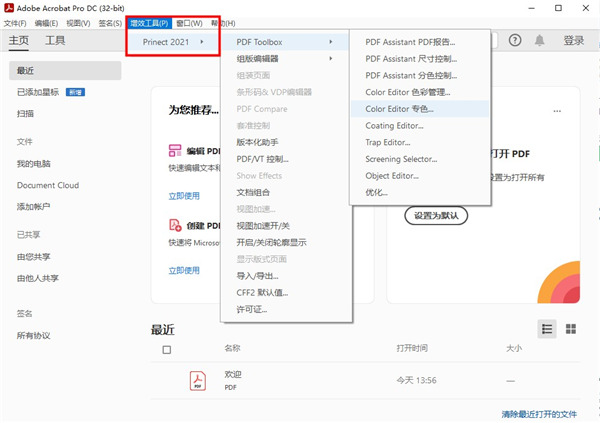The width and height of the screenshot is (600, 423).
Task: Click the edit PDF pink icon
Action: point(175,150)
